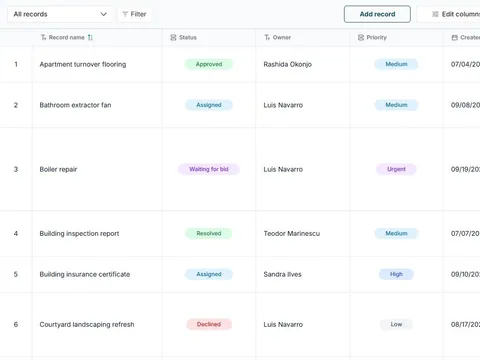
Task: Select row number 6
Action: [16, 324]
